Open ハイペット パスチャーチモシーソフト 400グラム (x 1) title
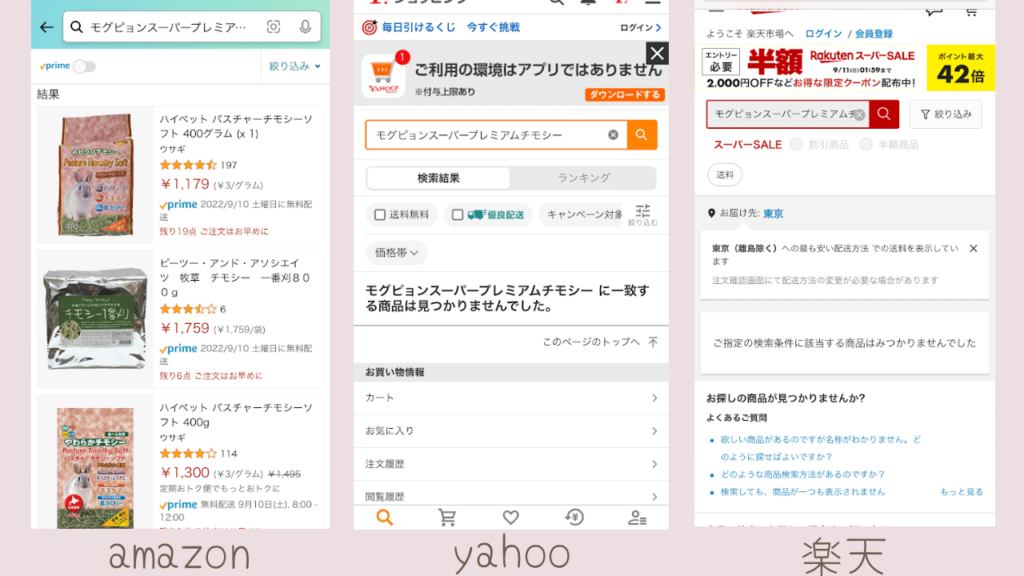 [x=236, y=126]
